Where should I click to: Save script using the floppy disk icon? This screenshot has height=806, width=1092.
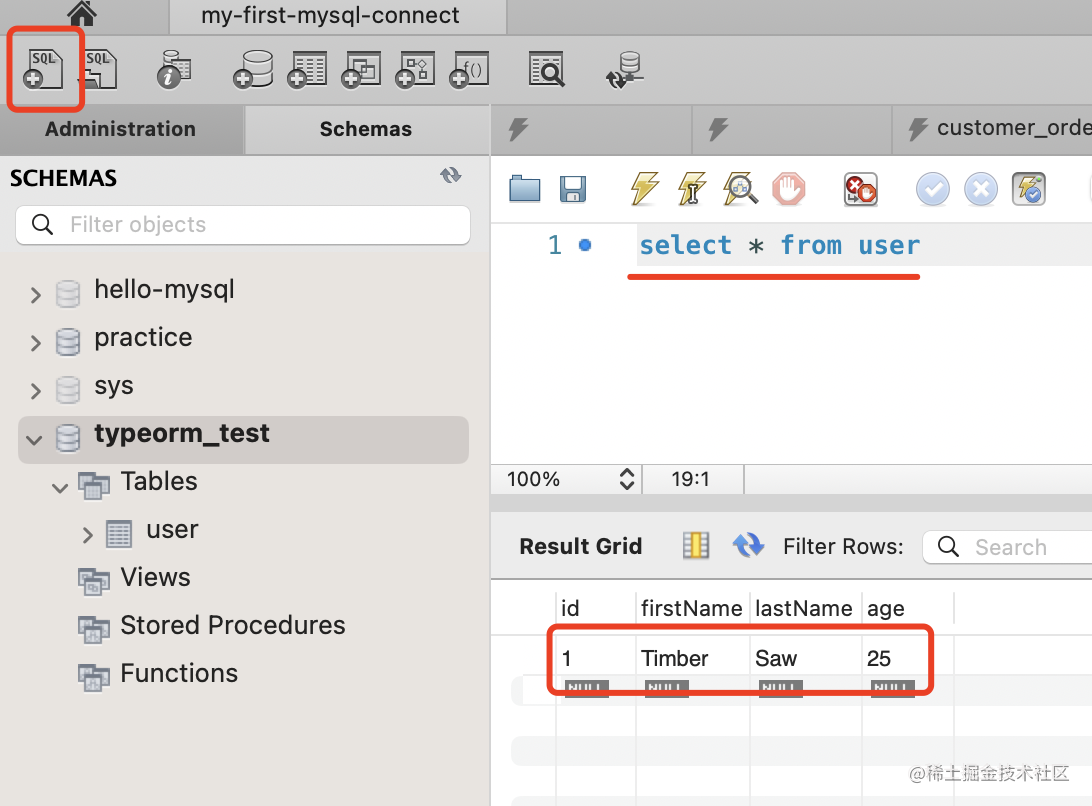coord(573,188)
